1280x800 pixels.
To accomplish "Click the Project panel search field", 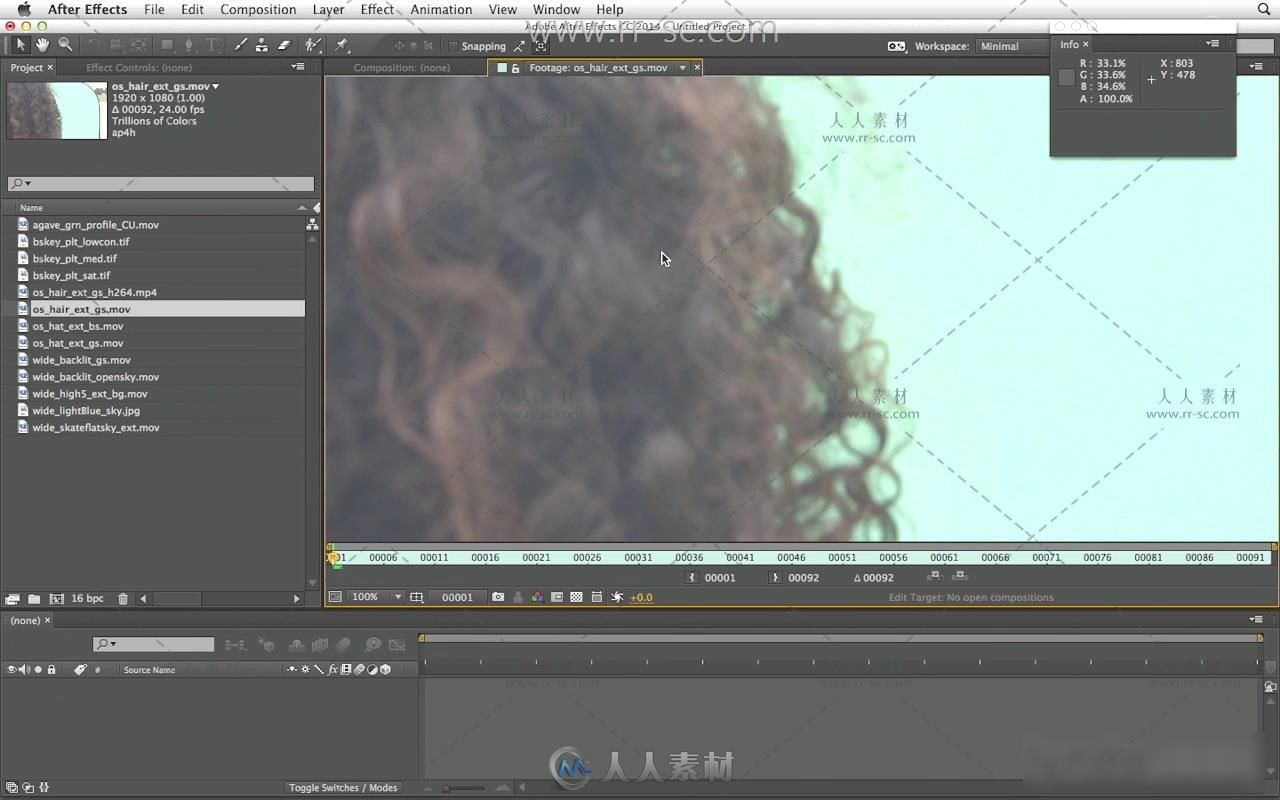I will [161, 184].
